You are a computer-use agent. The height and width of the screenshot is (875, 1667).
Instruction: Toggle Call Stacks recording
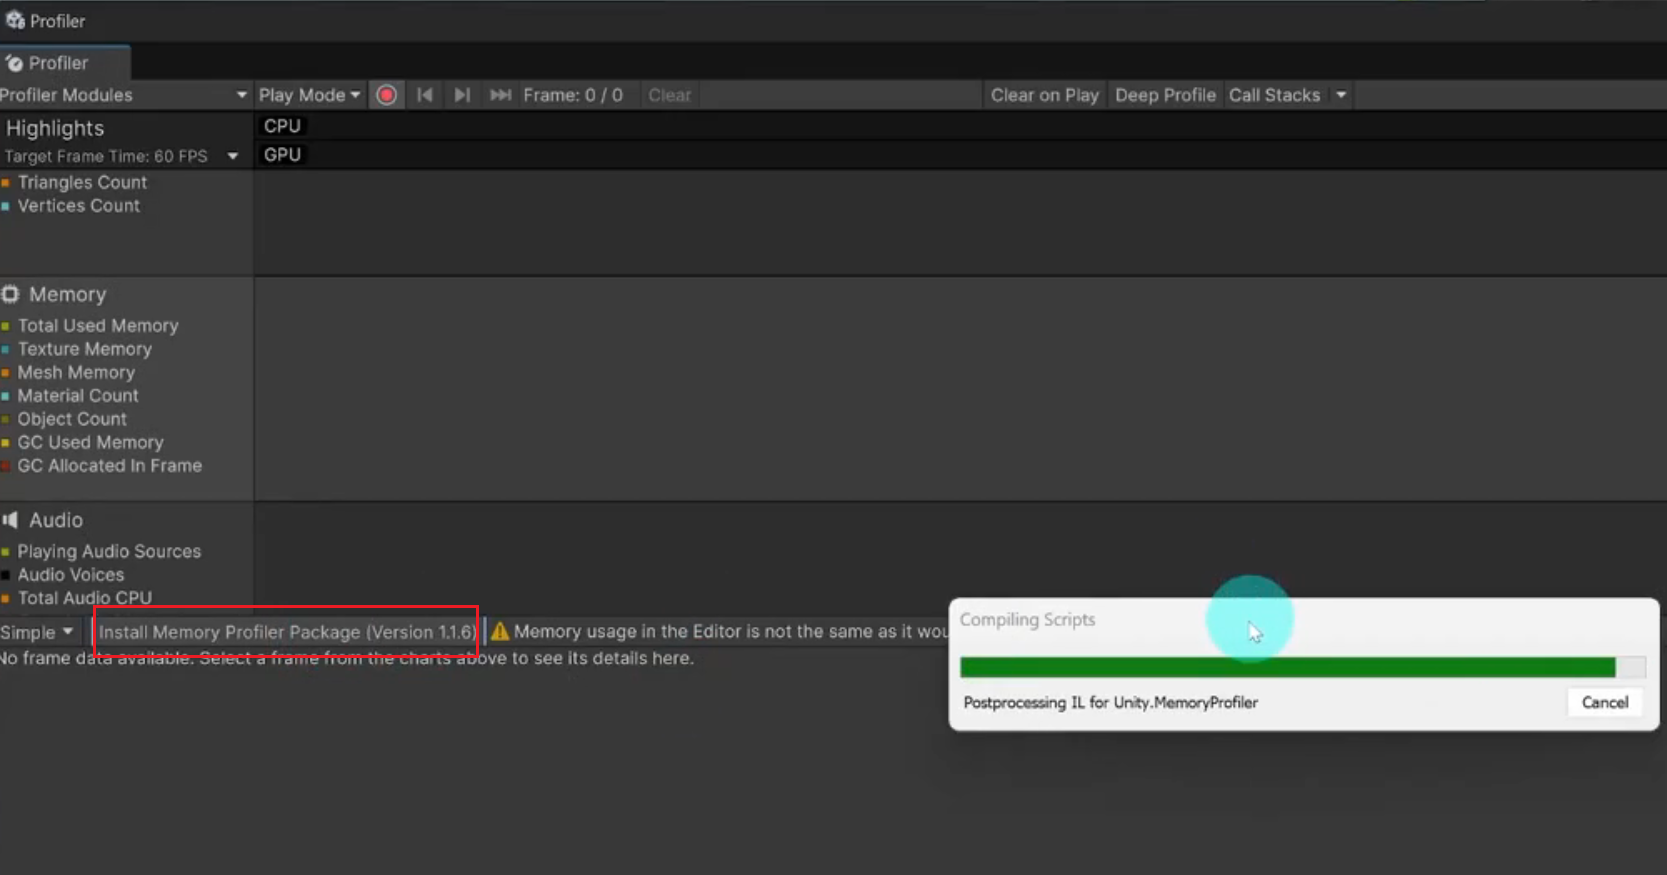pyautogui.click(x=1274, y=95)
